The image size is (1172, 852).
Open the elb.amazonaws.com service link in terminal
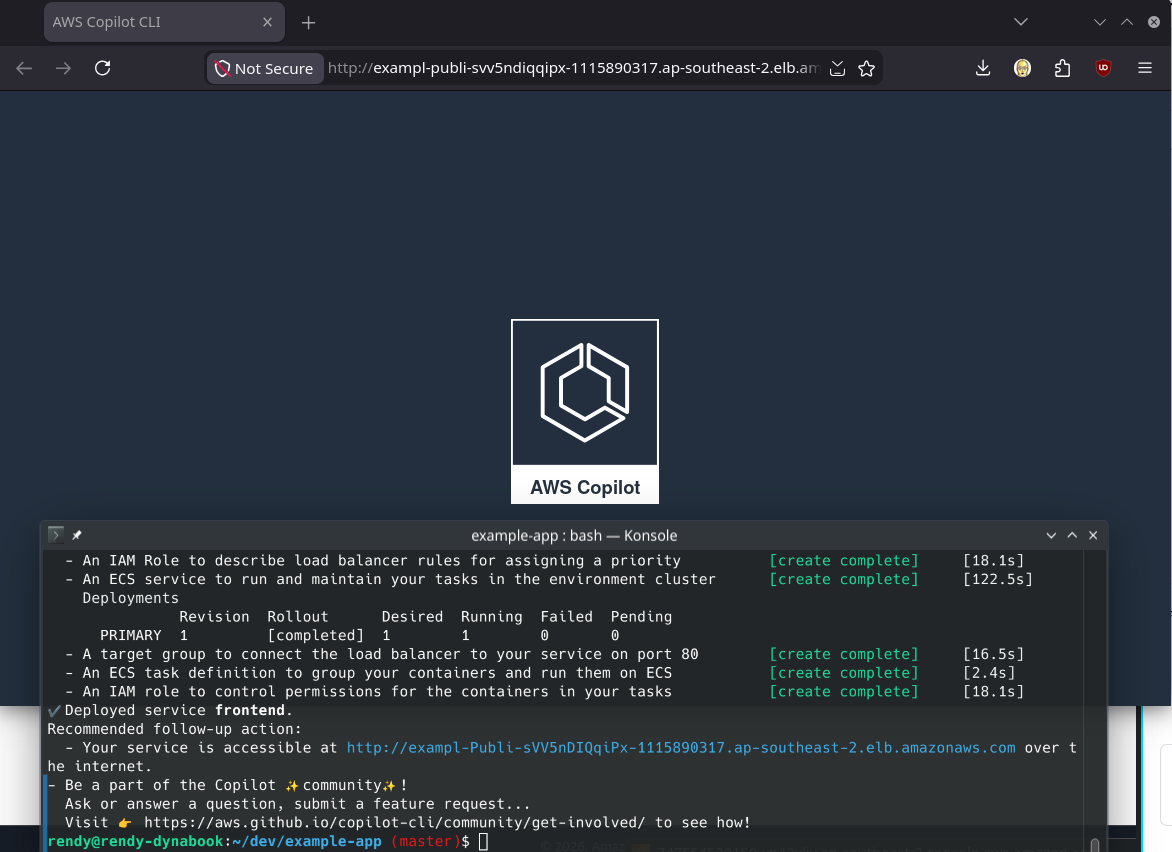click(x=681, y=747)
